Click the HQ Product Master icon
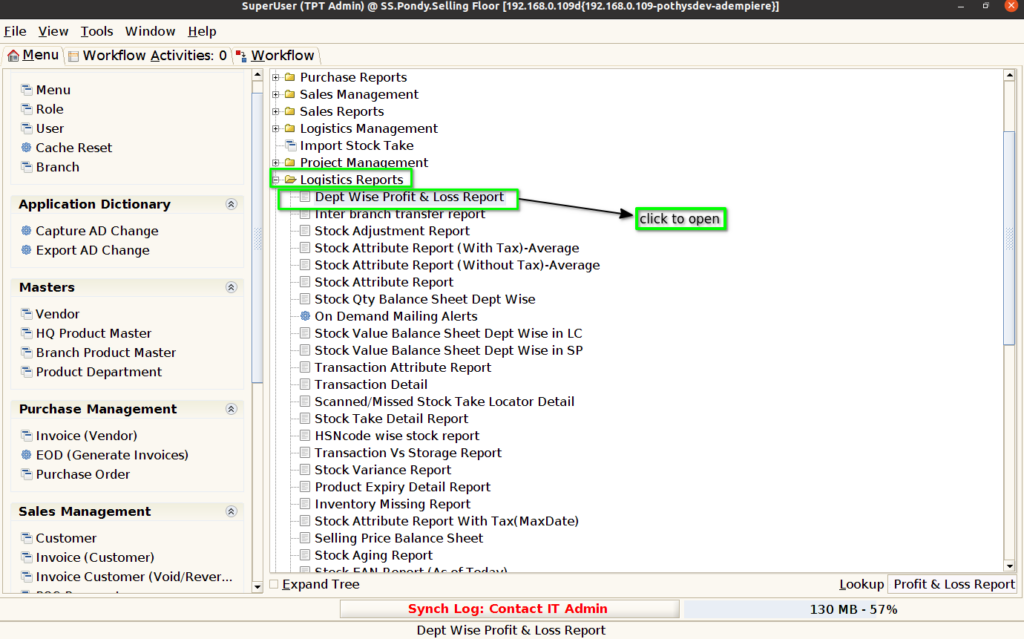The width and height of the screenshot is (1024, 639). [26, 333]
